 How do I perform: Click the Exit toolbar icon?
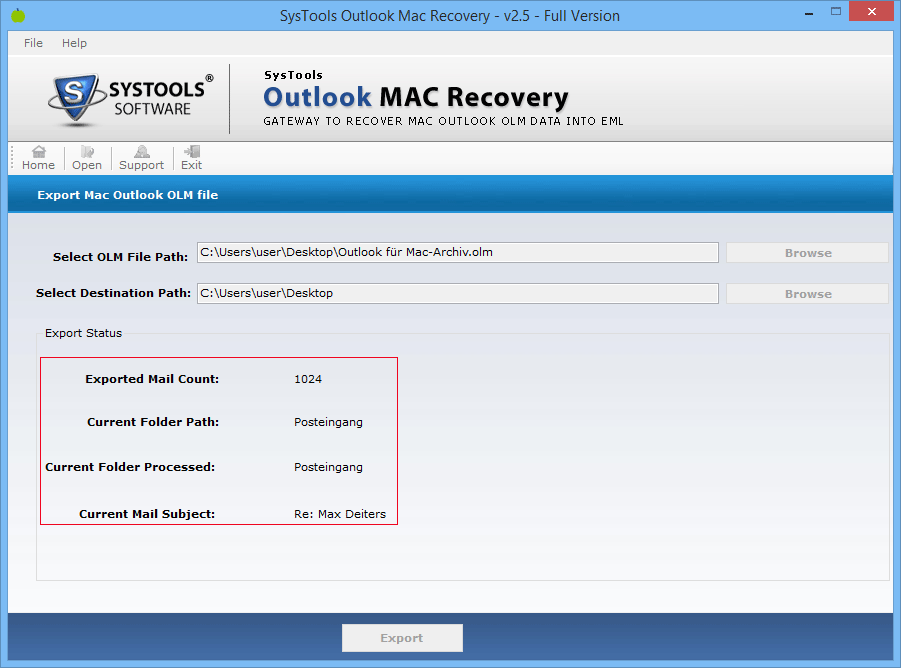(191, 158)
